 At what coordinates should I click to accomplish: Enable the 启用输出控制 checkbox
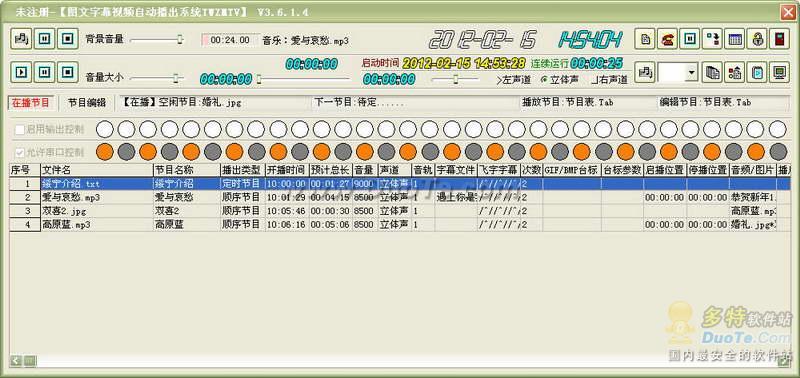click(20, 130)
